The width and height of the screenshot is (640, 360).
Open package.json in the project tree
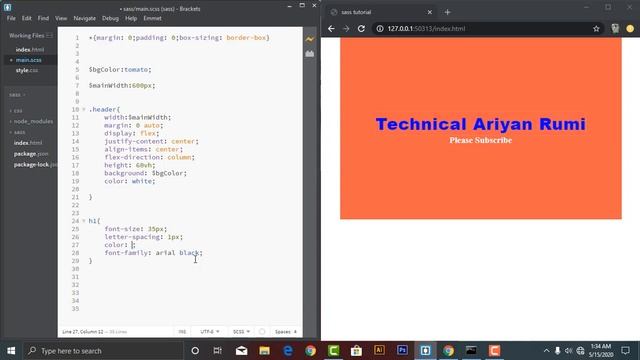31,154
